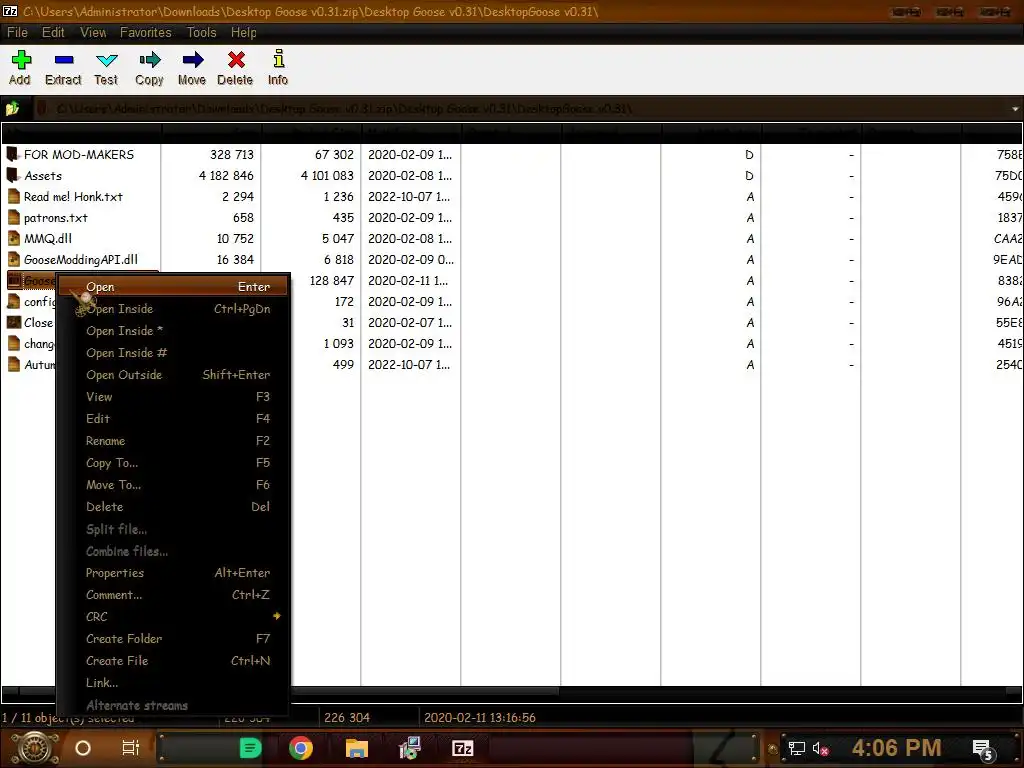1024x768 pixels.
Task: Select Delete in the context menu
Action: [173, 507]
